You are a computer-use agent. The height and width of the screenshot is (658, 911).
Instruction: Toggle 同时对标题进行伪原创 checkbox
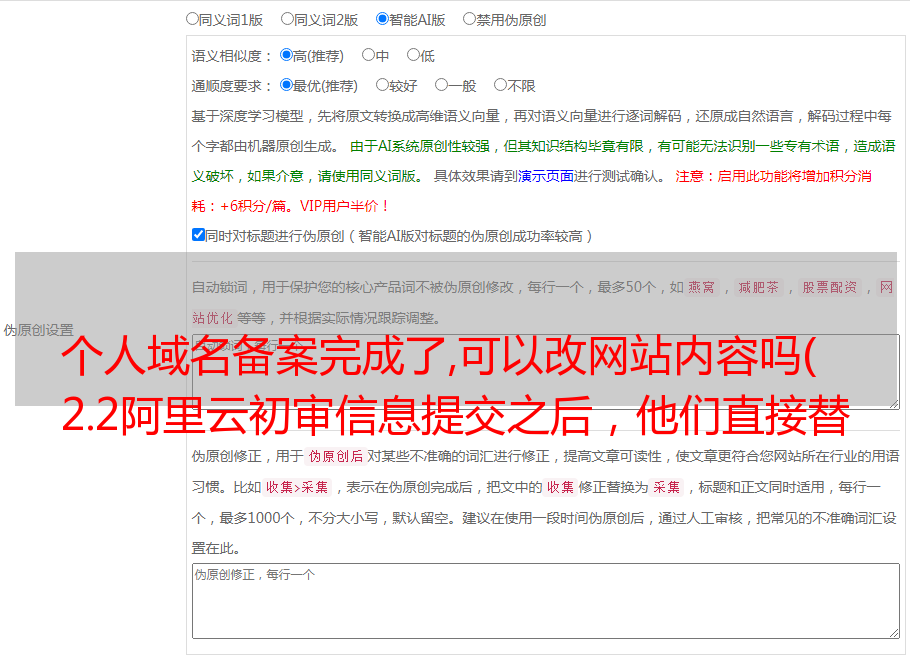pyautogui.click(x=198, y=235)
